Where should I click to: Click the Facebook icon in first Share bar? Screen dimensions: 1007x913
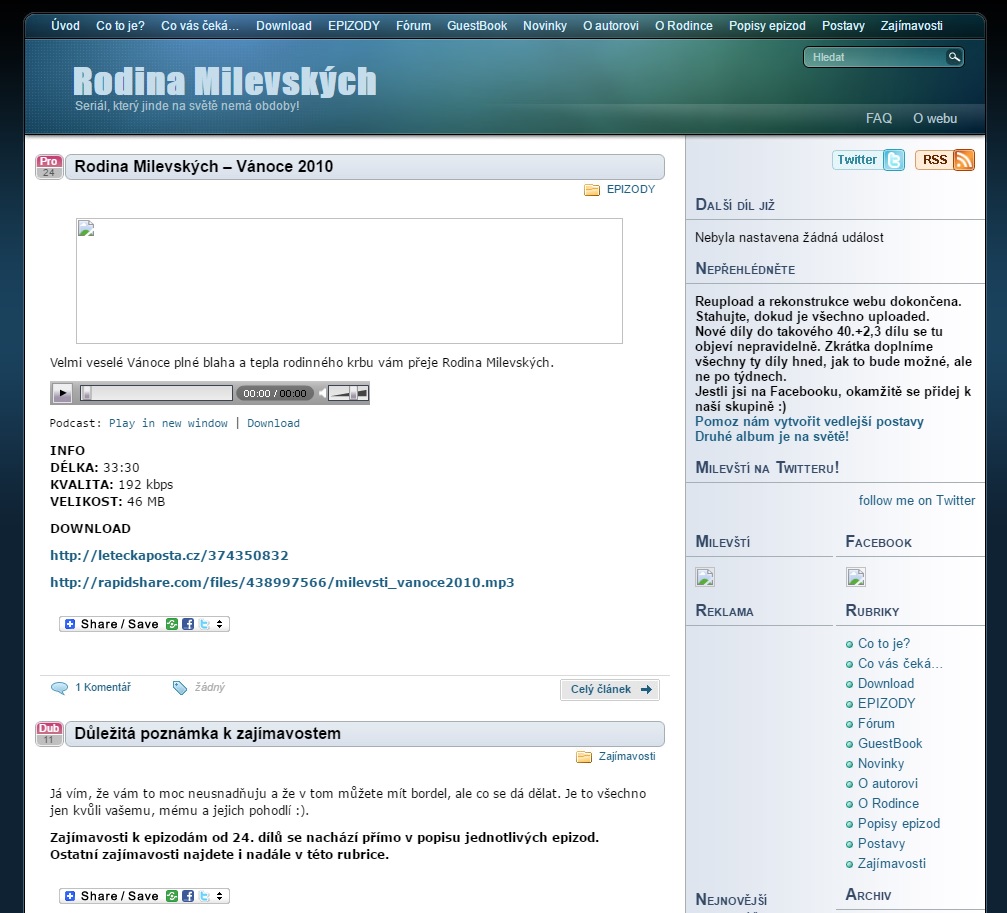188,624
